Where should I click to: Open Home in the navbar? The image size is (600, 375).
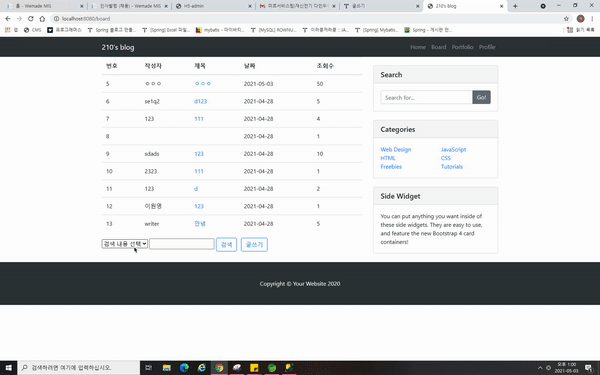(x=418, y=47)
